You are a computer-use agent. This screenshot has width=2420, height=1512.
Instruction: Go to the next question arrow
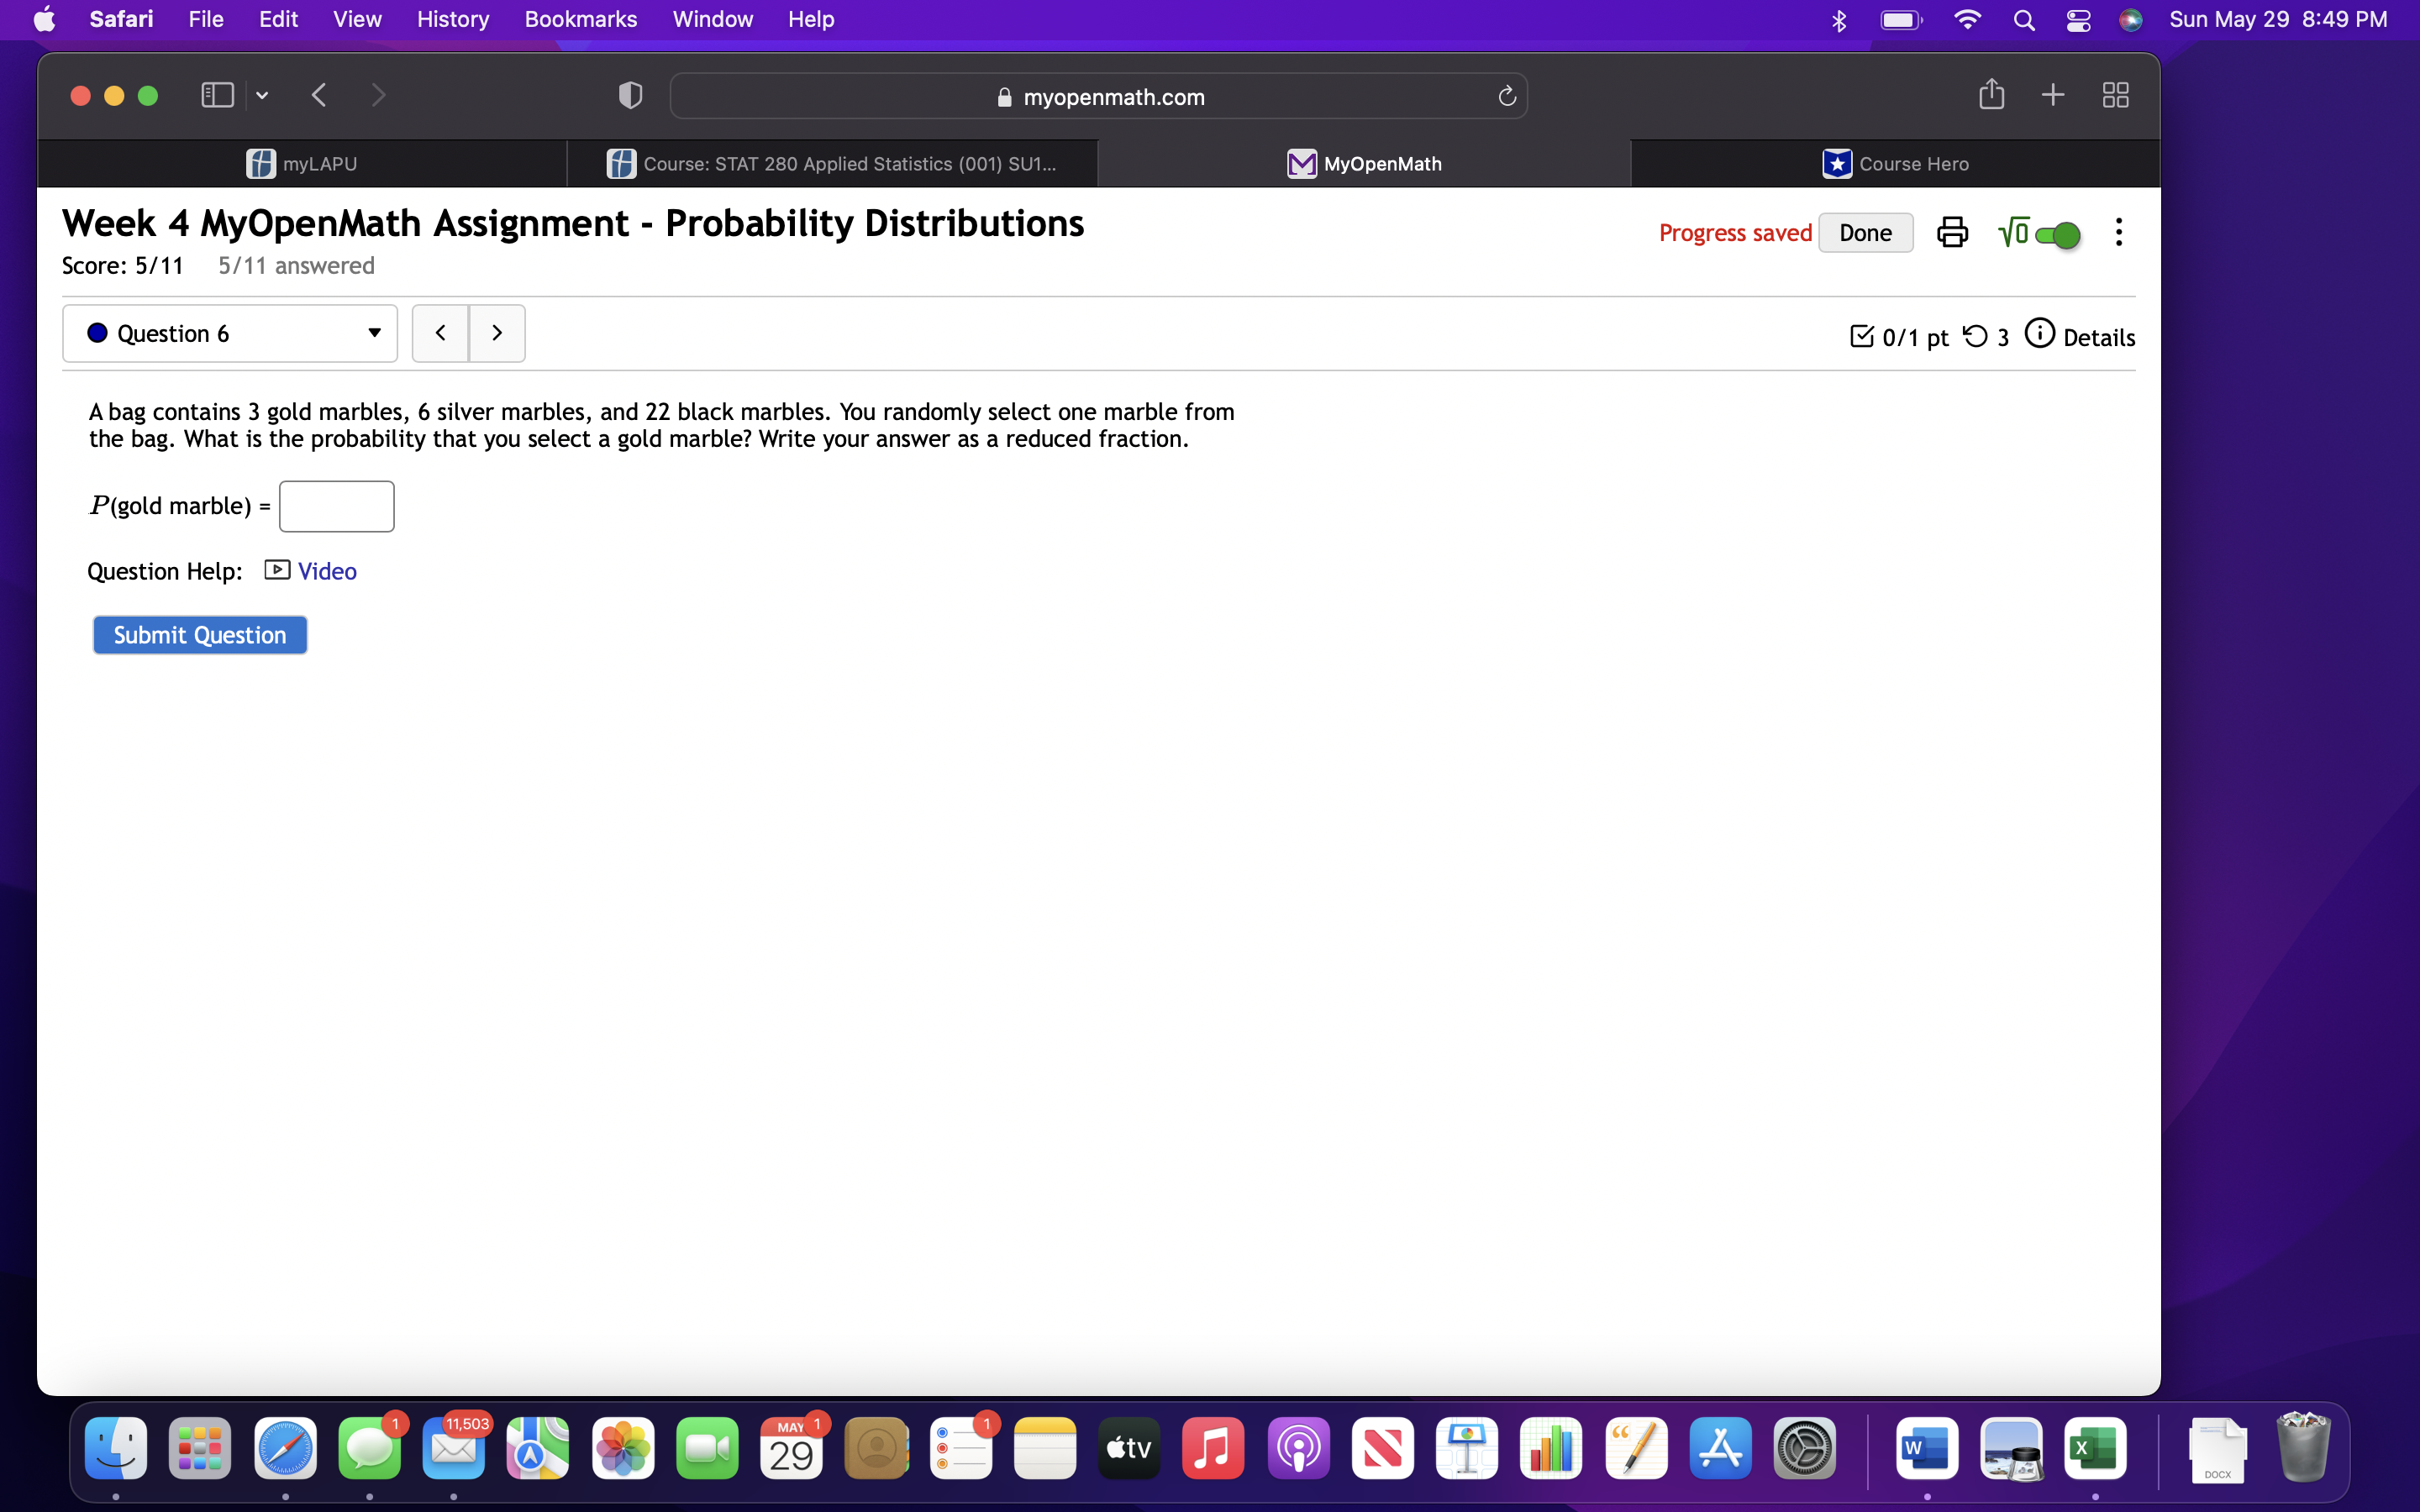[497, 333]
